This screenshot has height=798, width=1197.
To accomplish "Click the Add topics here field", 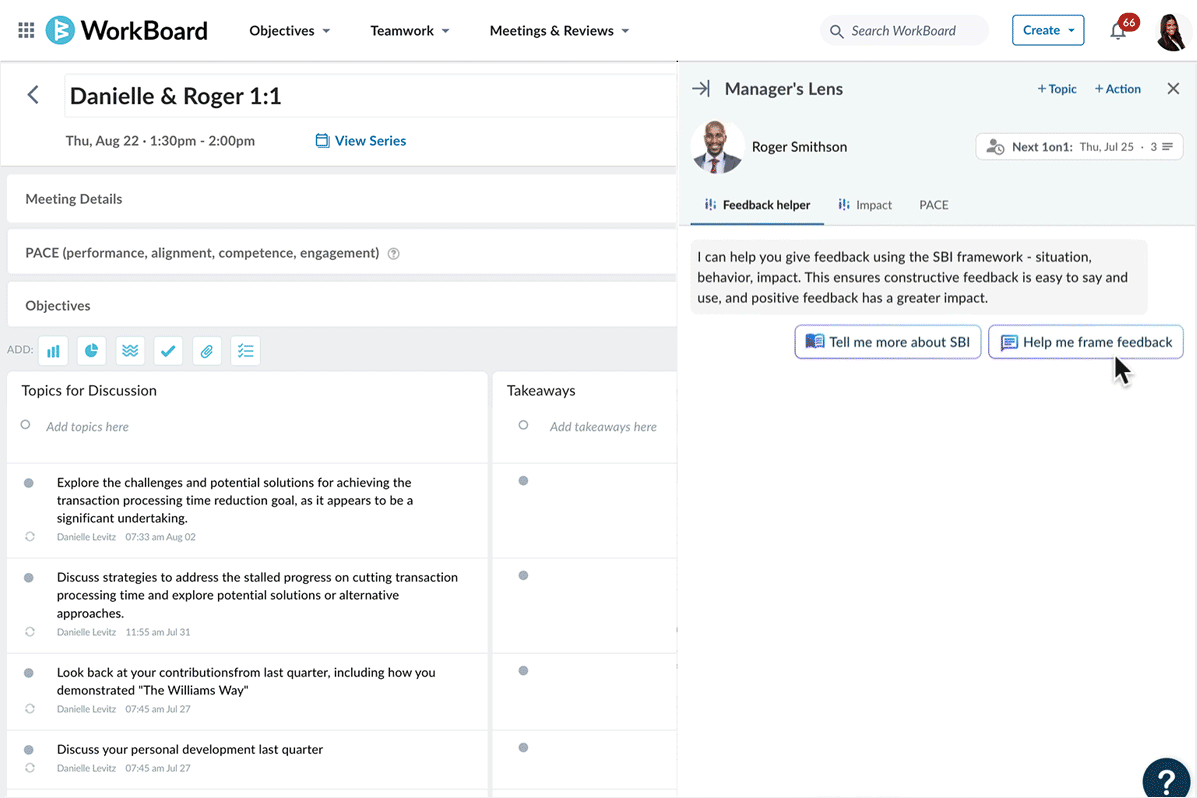I will (x=87, y=427).
